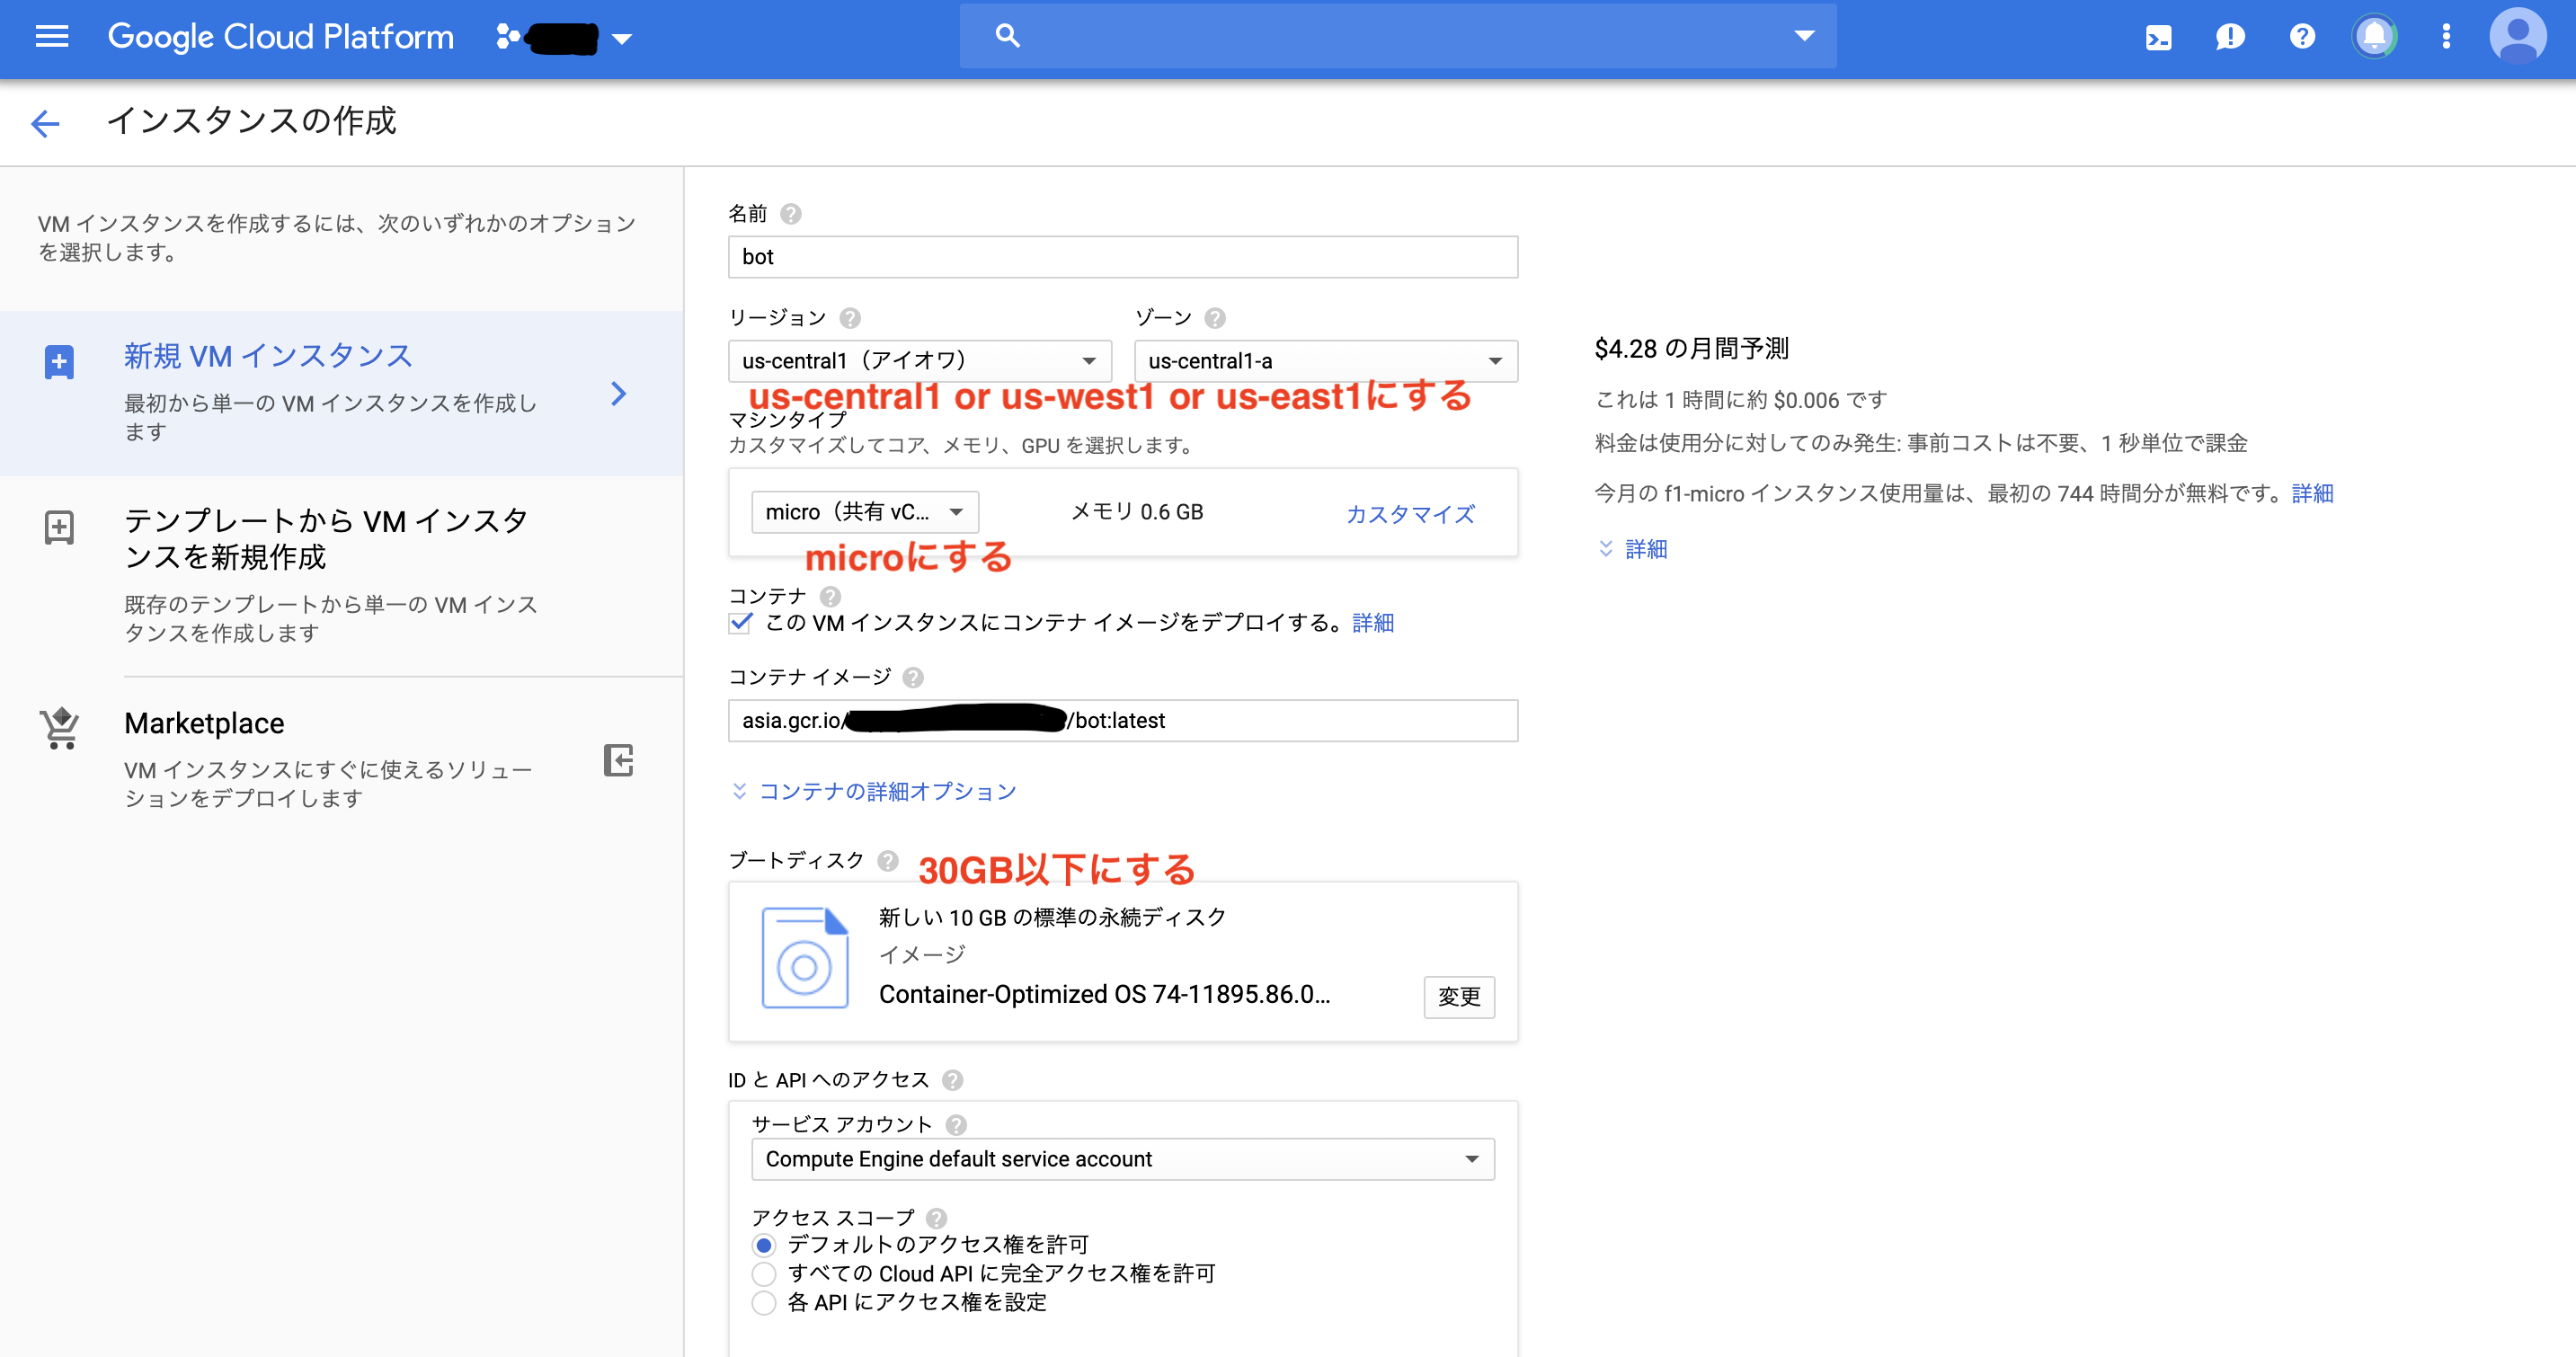Go back using the back arrow
The height and width of the screenshot is (1357, 2576).
coord(44,122)
